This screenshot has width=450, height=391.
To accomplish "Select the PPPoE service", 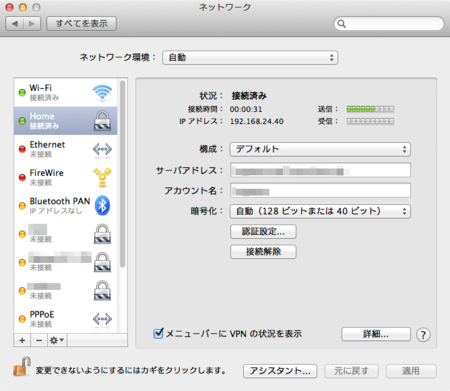I will pos(66,319).
